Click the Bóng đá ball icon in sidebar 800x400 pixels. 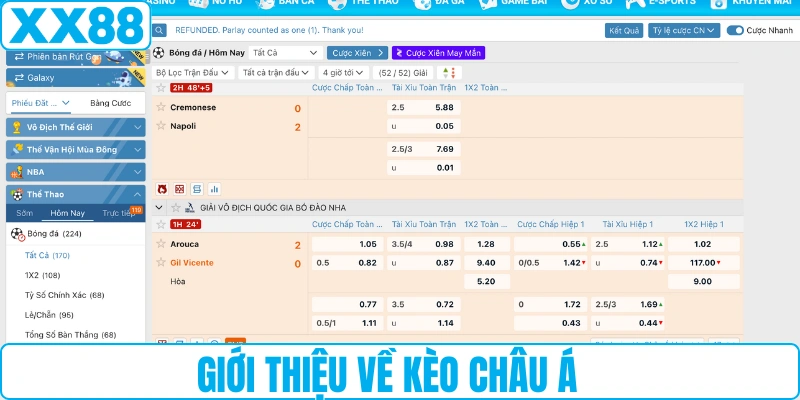point(18,234)
